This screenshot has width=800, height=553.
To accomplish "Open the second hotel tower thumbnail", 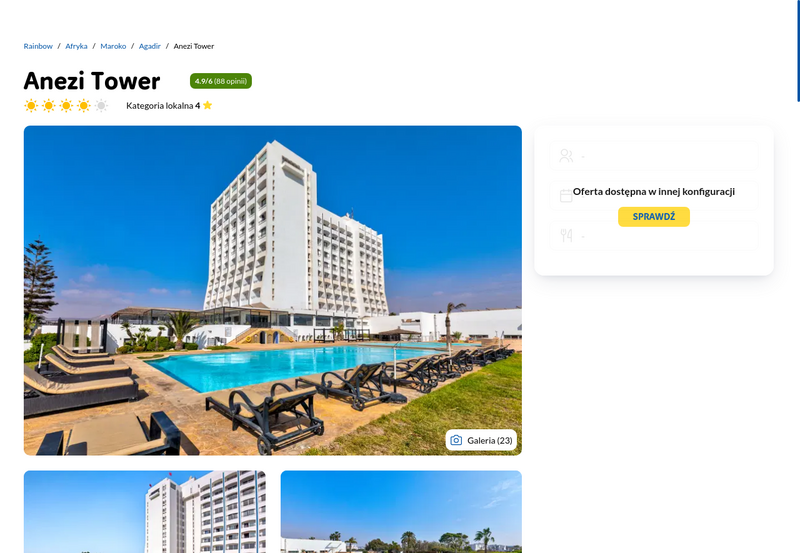I will 145,512.
